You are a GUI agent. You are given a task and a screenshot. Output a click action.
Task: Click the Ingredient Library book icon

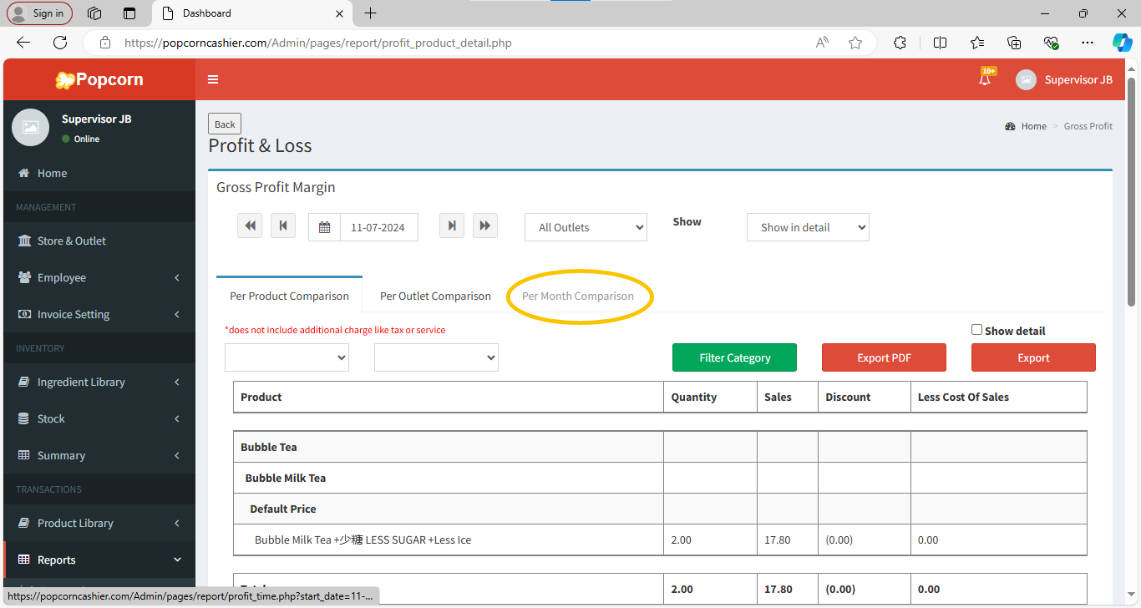(24, 382)
